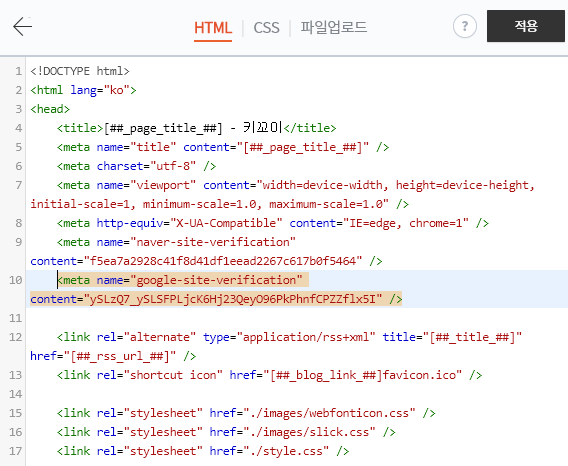Click the initial-scale=1 continuation line
The width and height of the screenshot is (568, 466).
220,204
